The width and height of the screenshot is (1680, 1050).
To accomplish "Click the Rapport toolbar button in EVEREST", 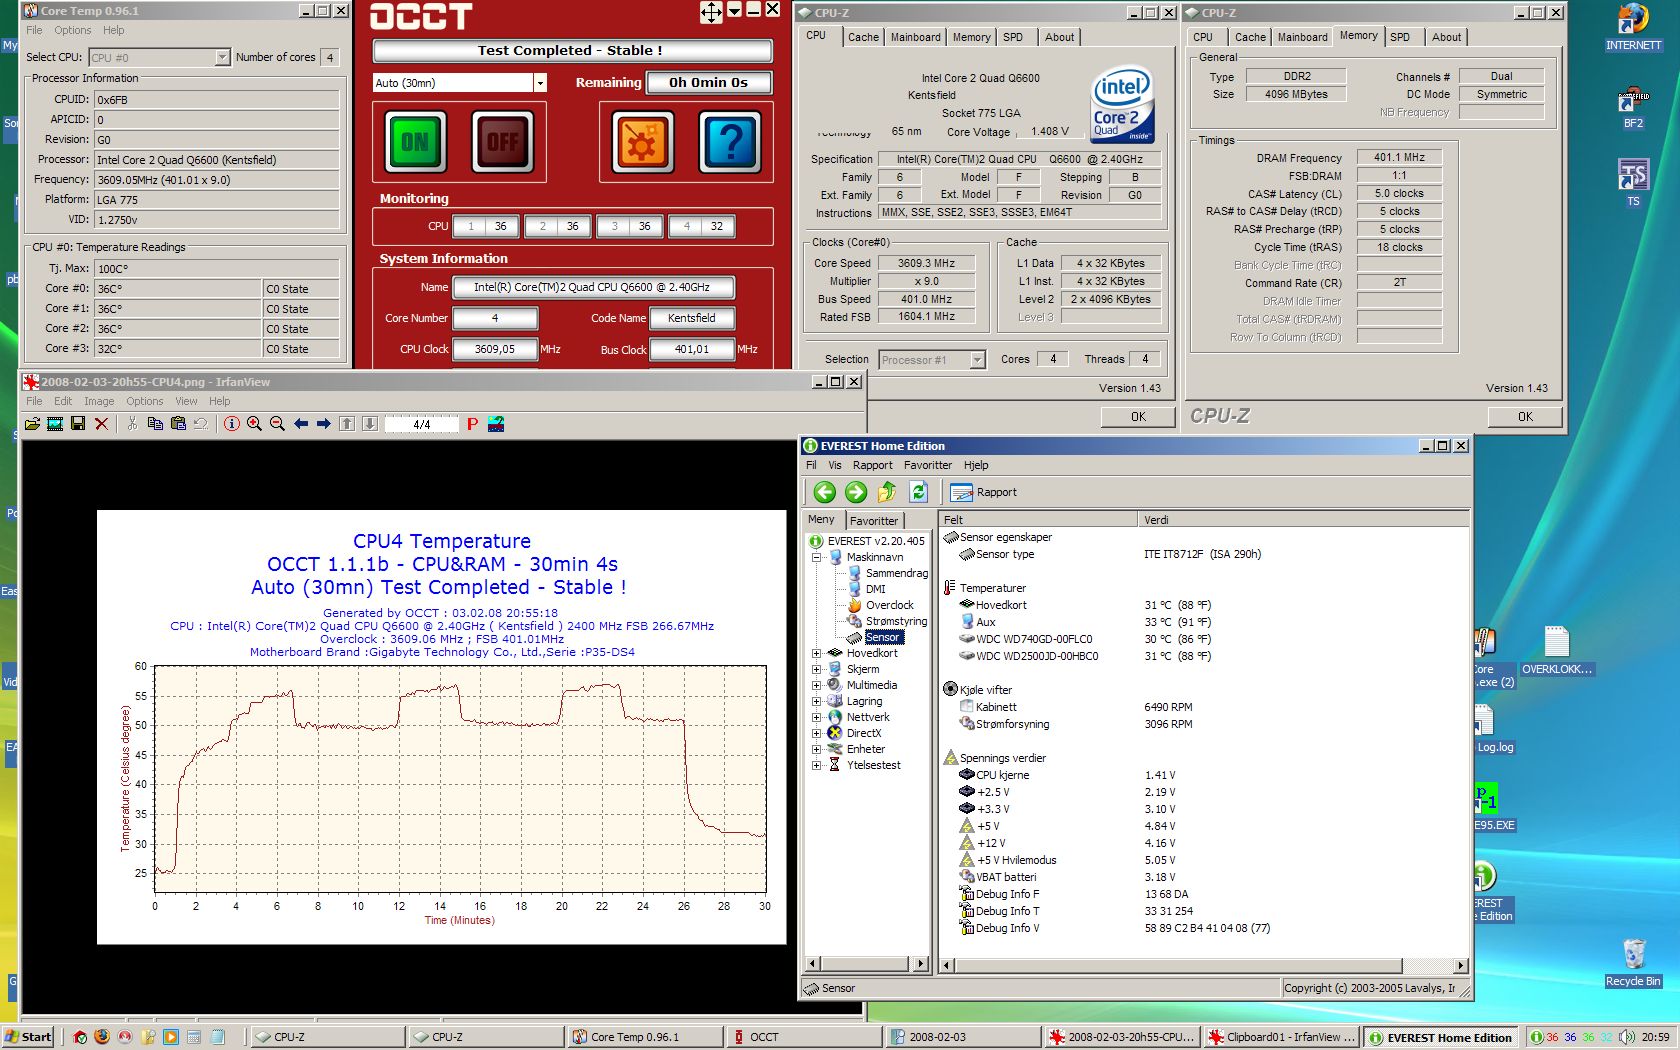I will pyautogui.click(x=983, y=492).
